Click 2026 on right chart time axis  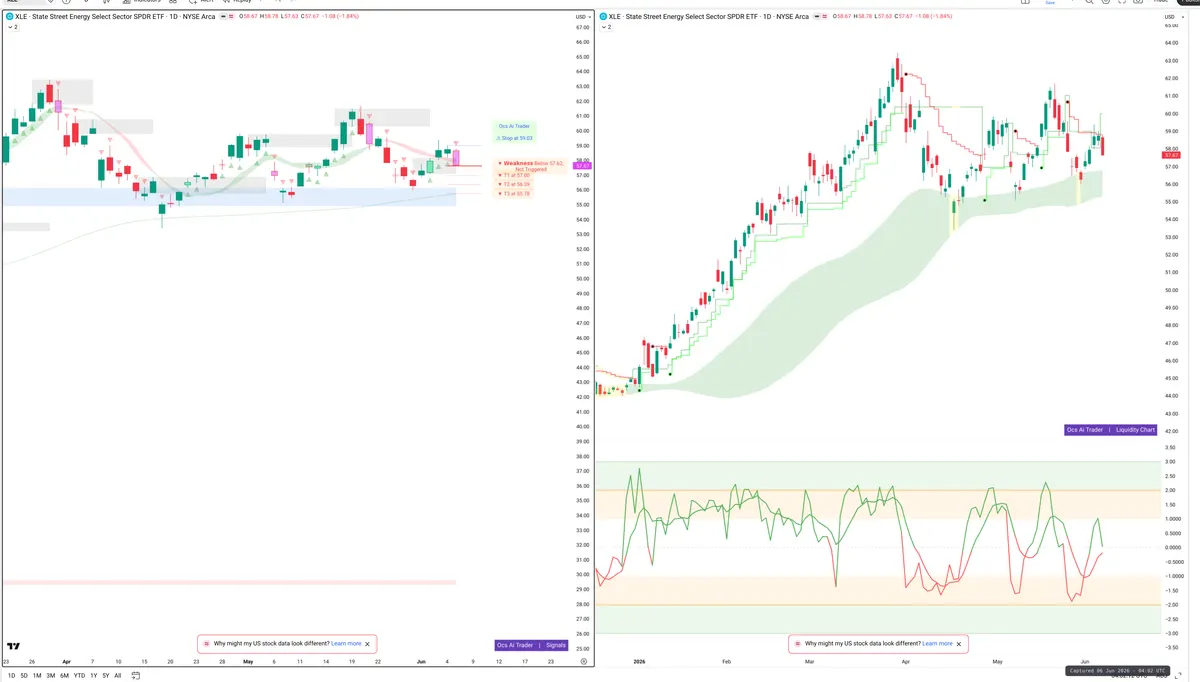coord(640,661)
